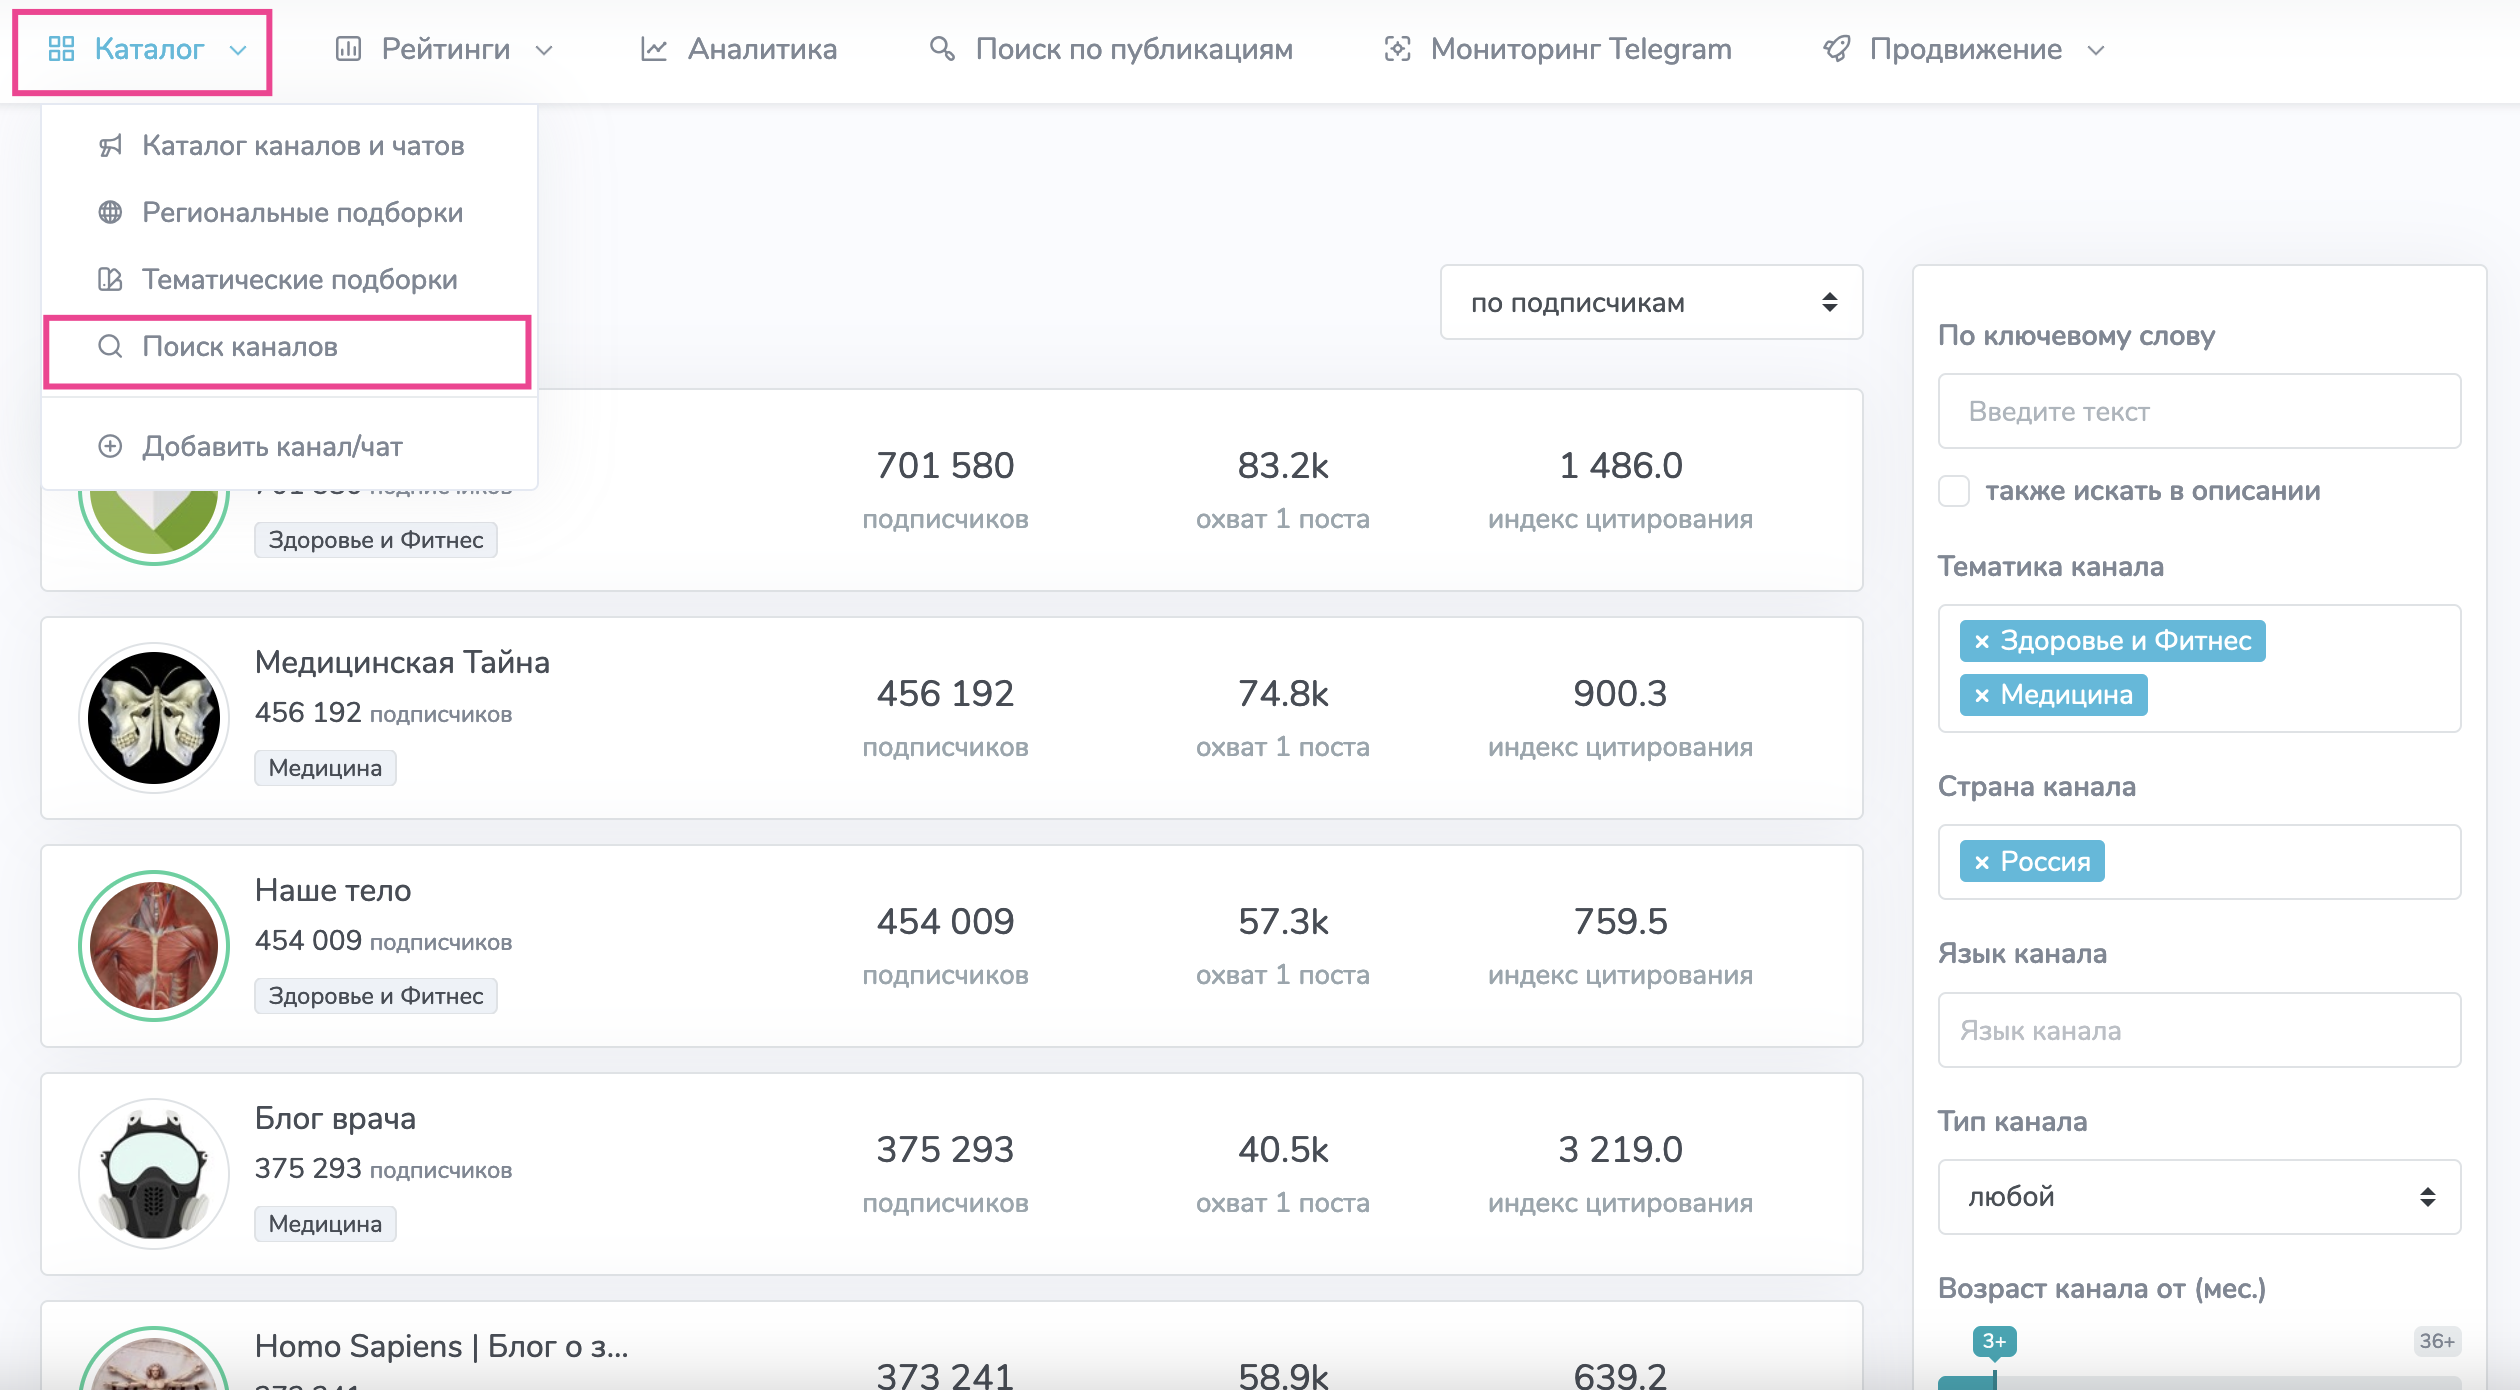Open the Homo Sapiens | Блог о з... channel

[x=441, y=1346]
